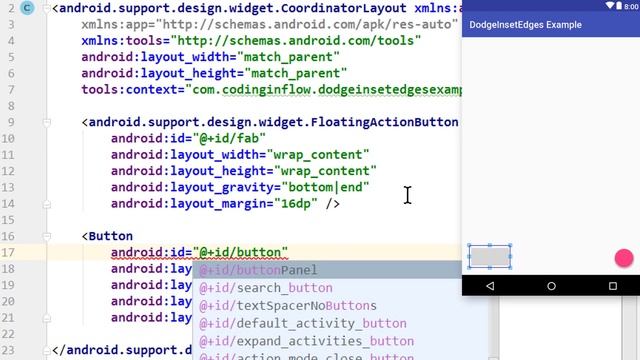Click the DodgeInsetEdges Example title bar text
This screenshot has width=640, height=360.
pos(525,25)
